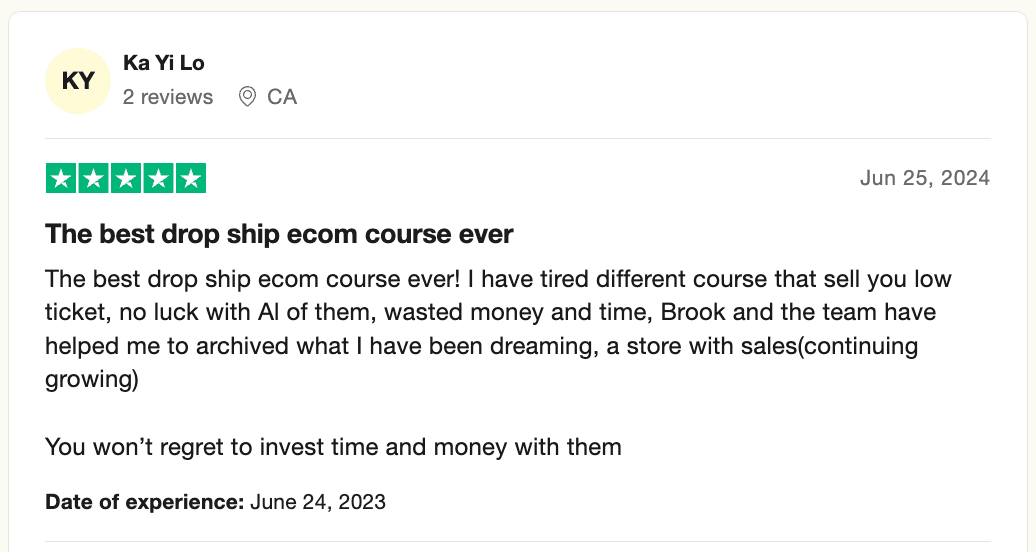Image resolution: width=1036 pixels, height=552 pixels.
Task: Open the Ka Yi Lo reviewer profile
Action: (x=163, y=63)
